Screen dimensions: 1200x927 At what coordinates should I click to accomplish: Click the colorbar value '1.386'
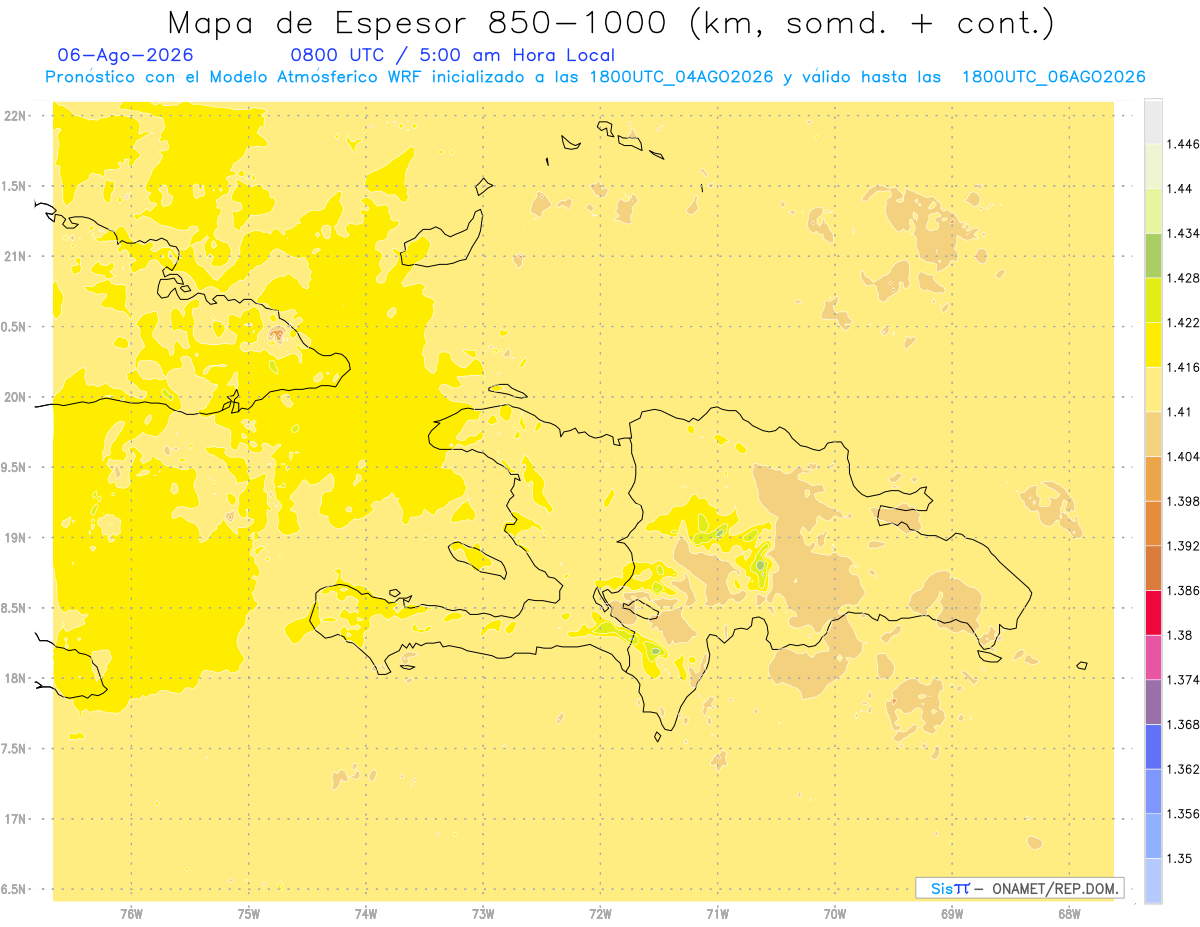click(x=1185, y=591)
